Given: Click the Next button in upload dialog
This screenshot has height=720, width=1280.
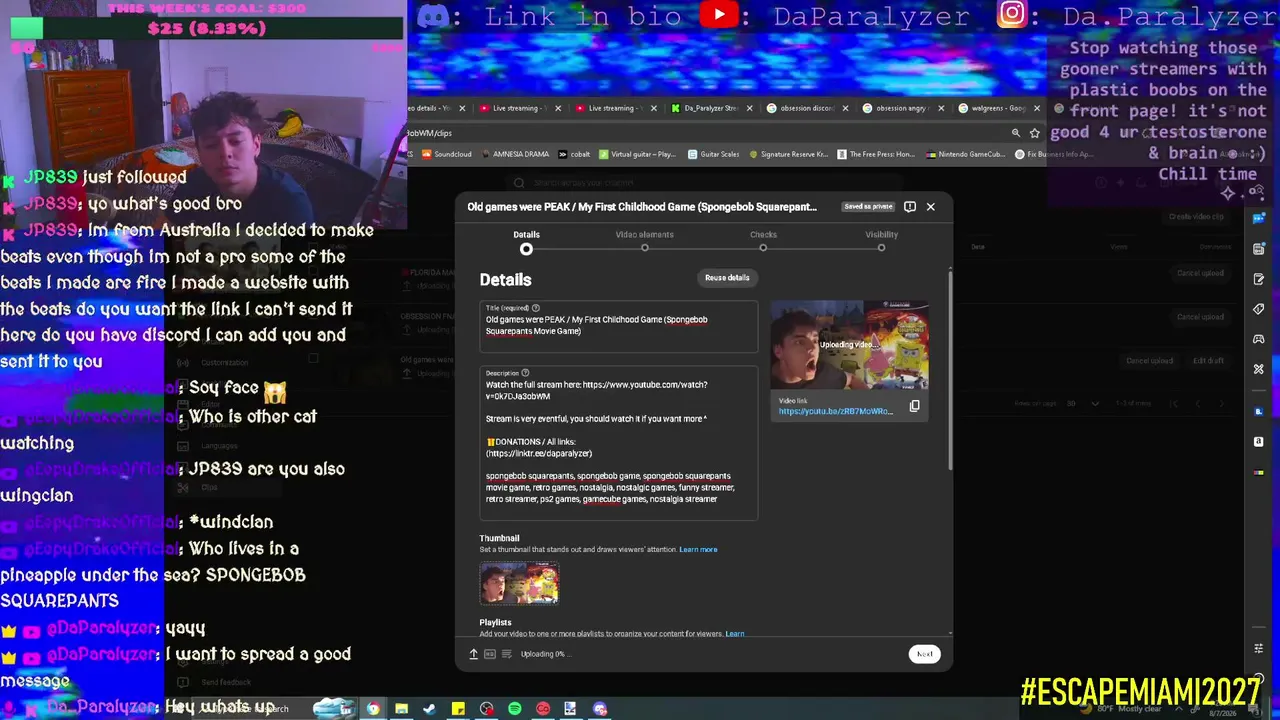Looking at the screenshot, I should click(924, 654).
